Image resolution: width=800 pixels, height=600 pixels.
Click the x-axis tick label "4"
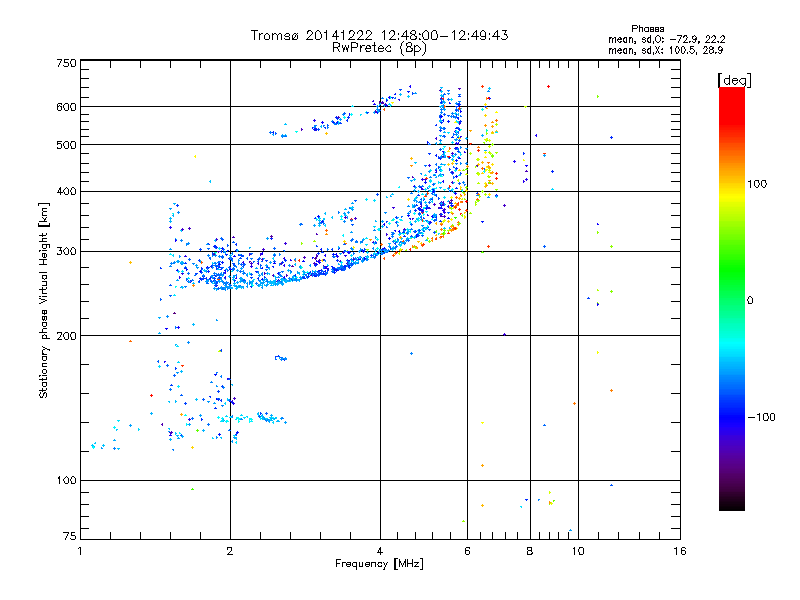click(380, 551)
